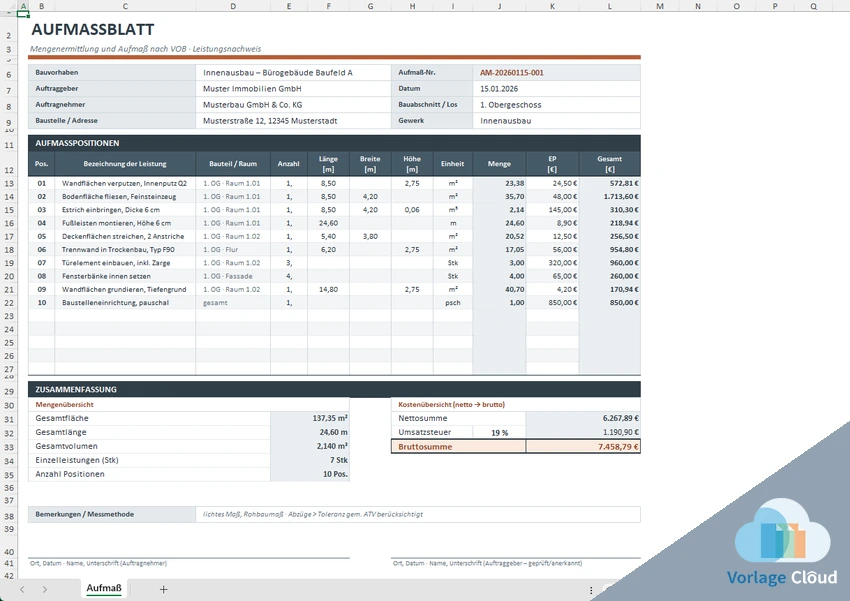The height and width of the screenshot is (601, 850).
Task: Select 'Wandflächen verputzen, Innenputz Q2' cell
Action: point(125,183)
